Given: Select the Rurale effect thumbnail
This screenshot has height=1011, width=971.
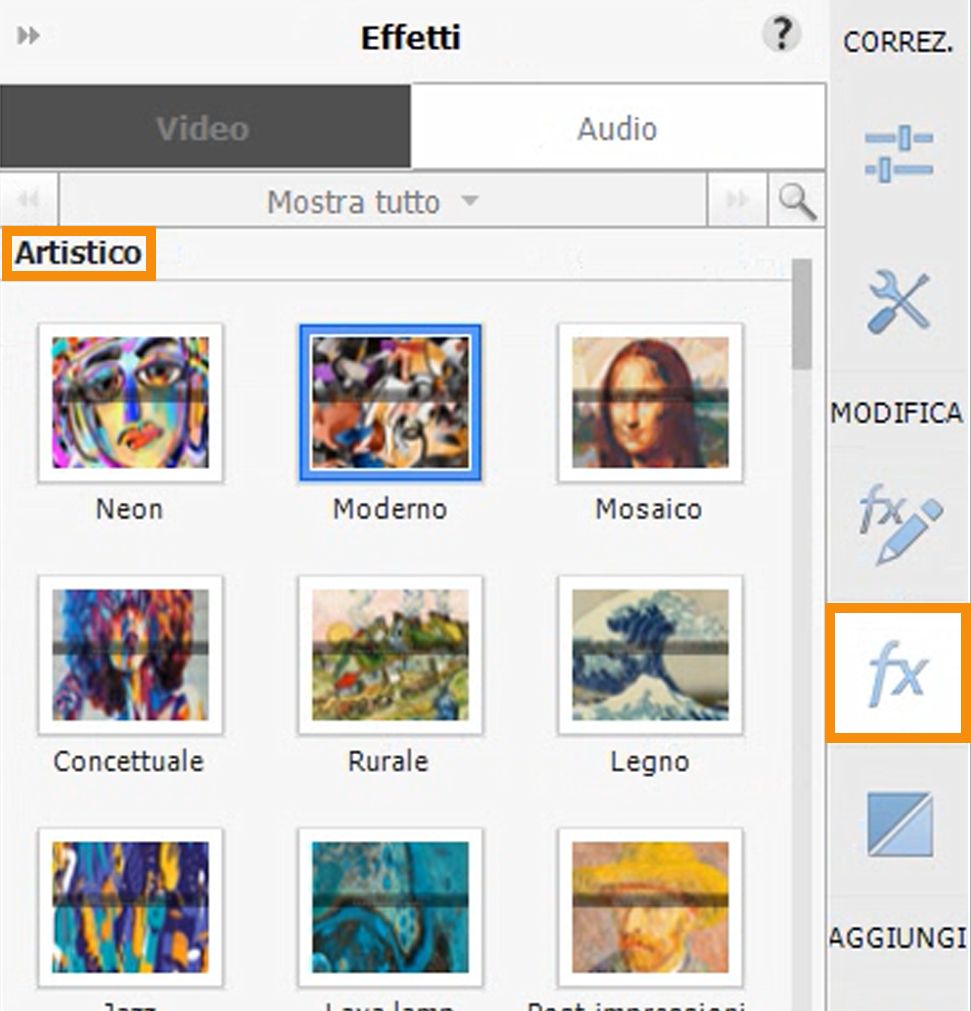Looking at the screenshot, I should click(390, 654).
